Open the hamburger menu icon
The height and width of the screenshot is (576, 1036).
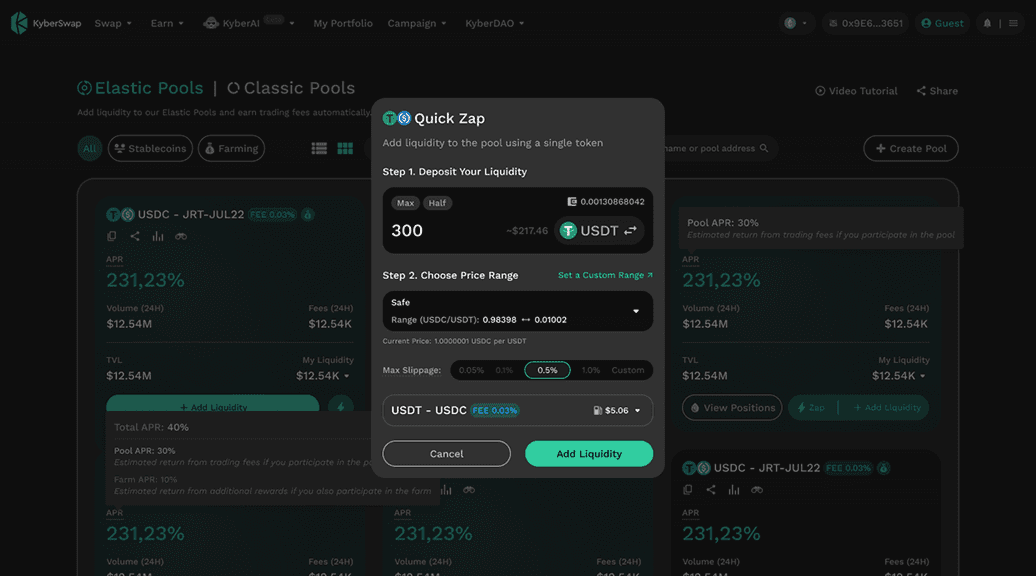(1013, 23)
